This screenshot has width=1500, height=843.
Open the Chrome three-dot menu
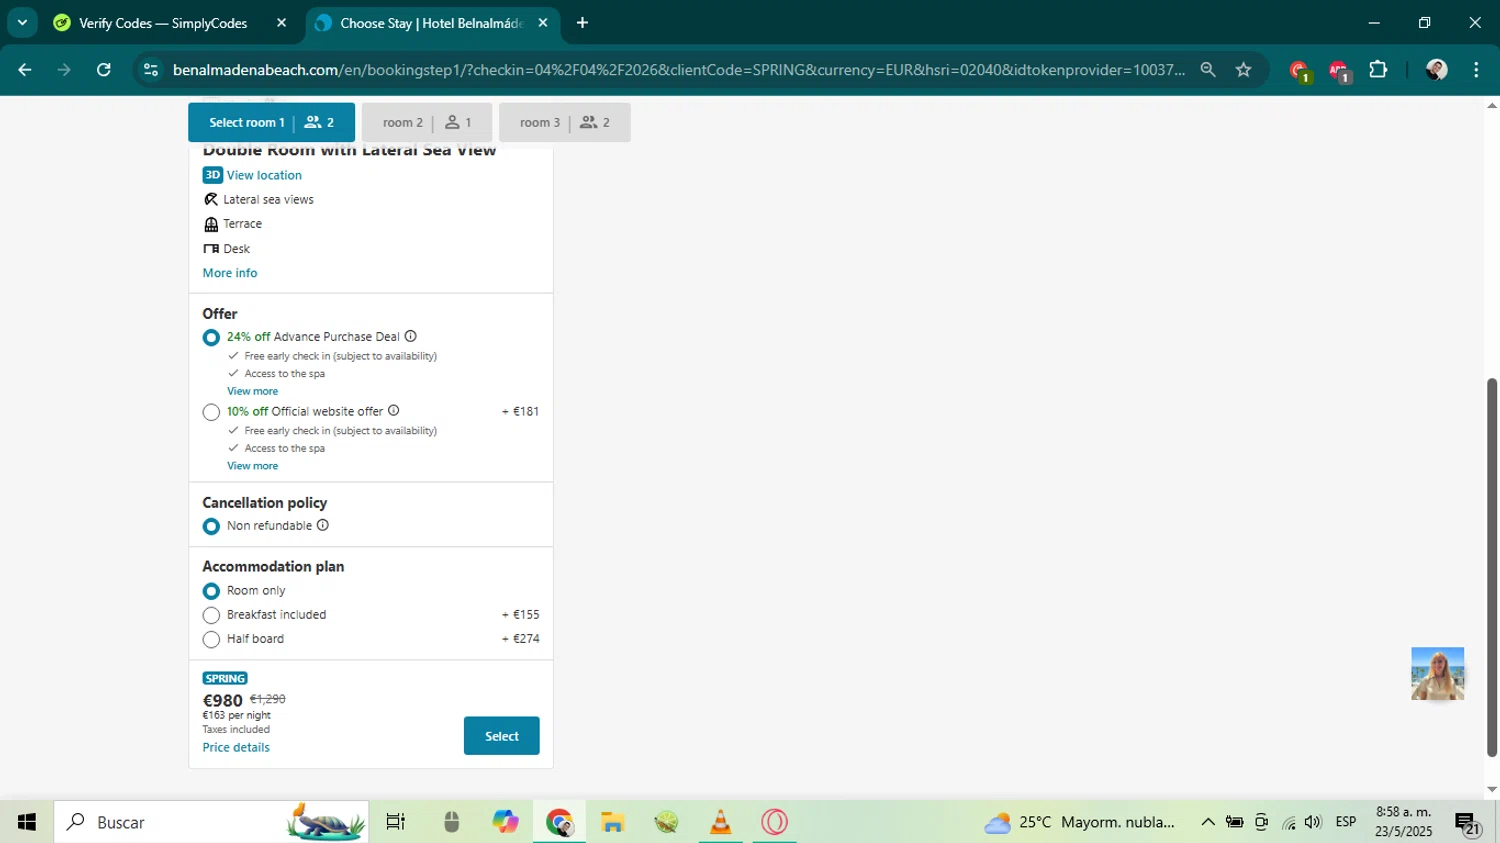coord(1476,70)
